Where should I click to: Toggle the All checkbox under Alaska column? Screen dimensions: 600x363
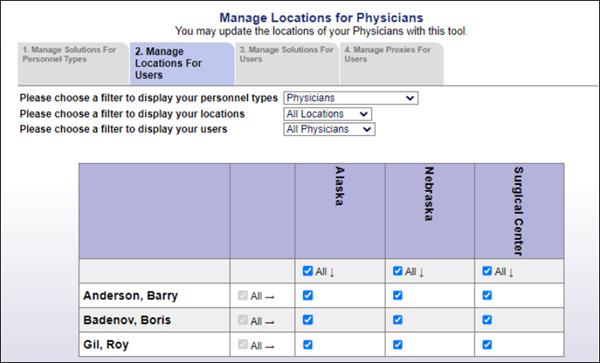308,271
